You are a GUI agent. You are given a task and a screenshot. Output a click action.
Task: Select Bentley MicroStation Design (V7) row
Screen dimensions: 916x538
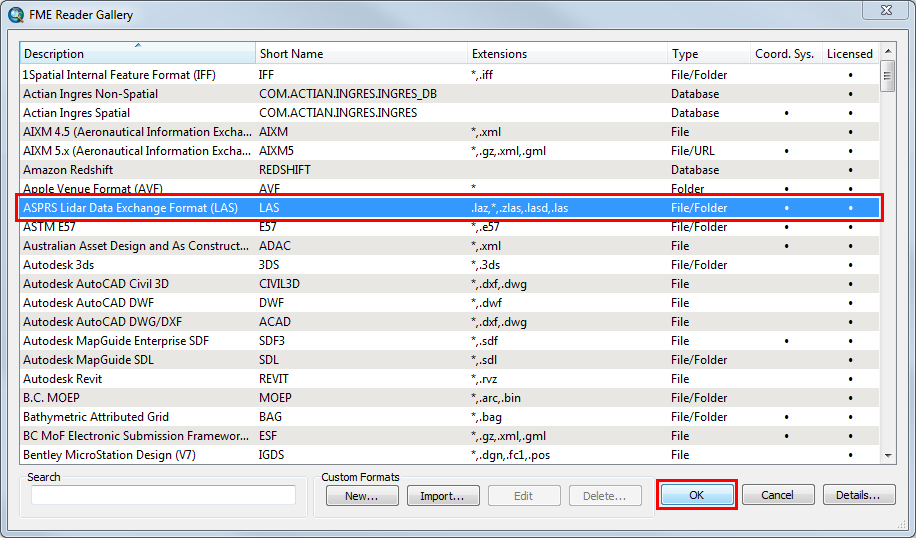pos(449,454)
